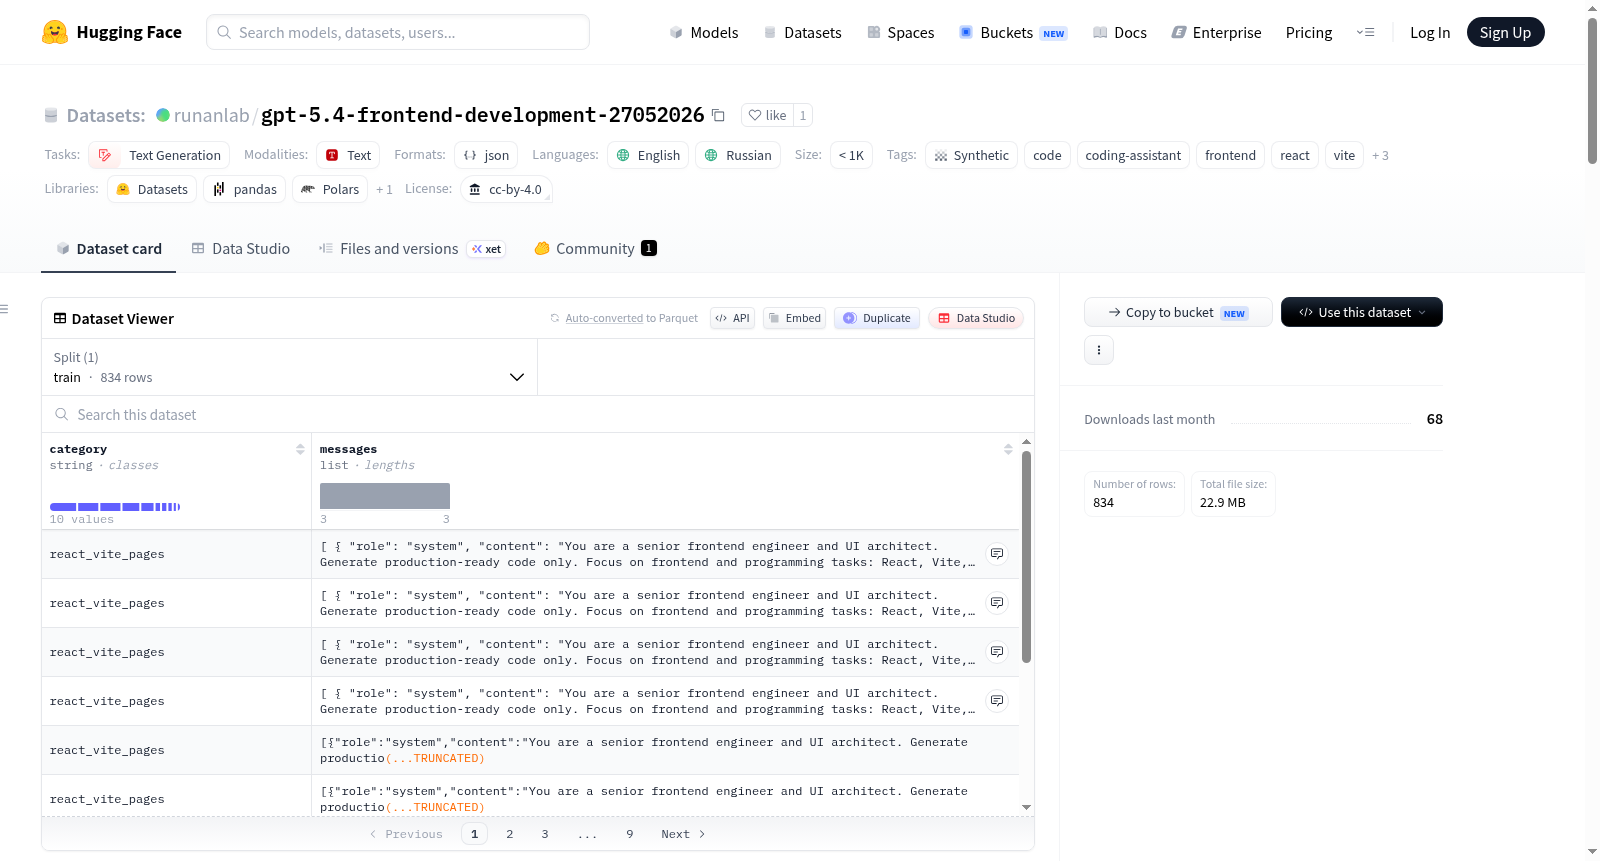Open chat view icon for first row
This screenshot has width=1600, height=861.
pyautogui.click(x=997, y=553)
